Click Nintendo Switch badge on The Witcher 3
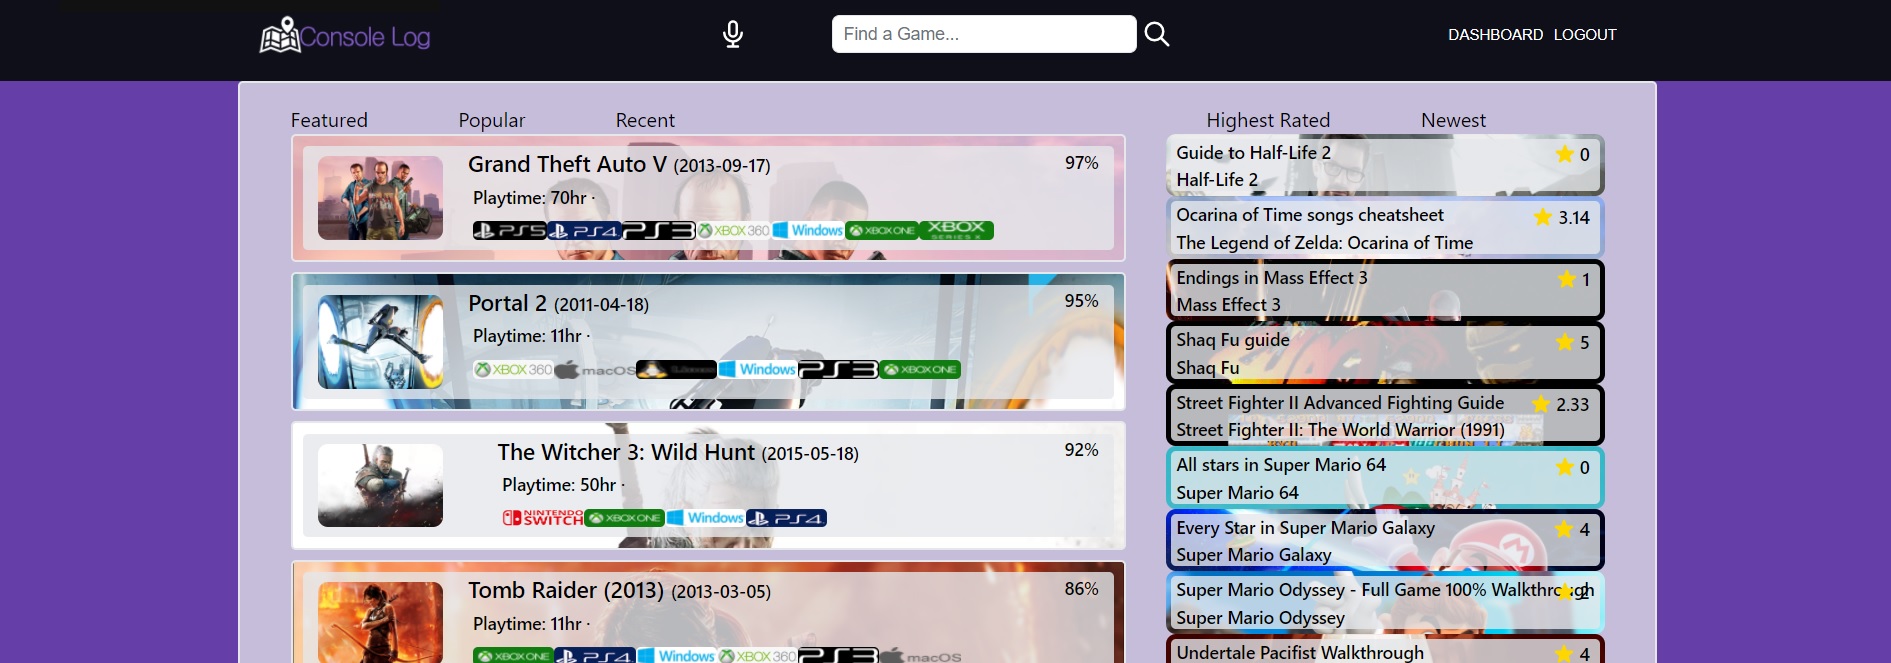 543,518
